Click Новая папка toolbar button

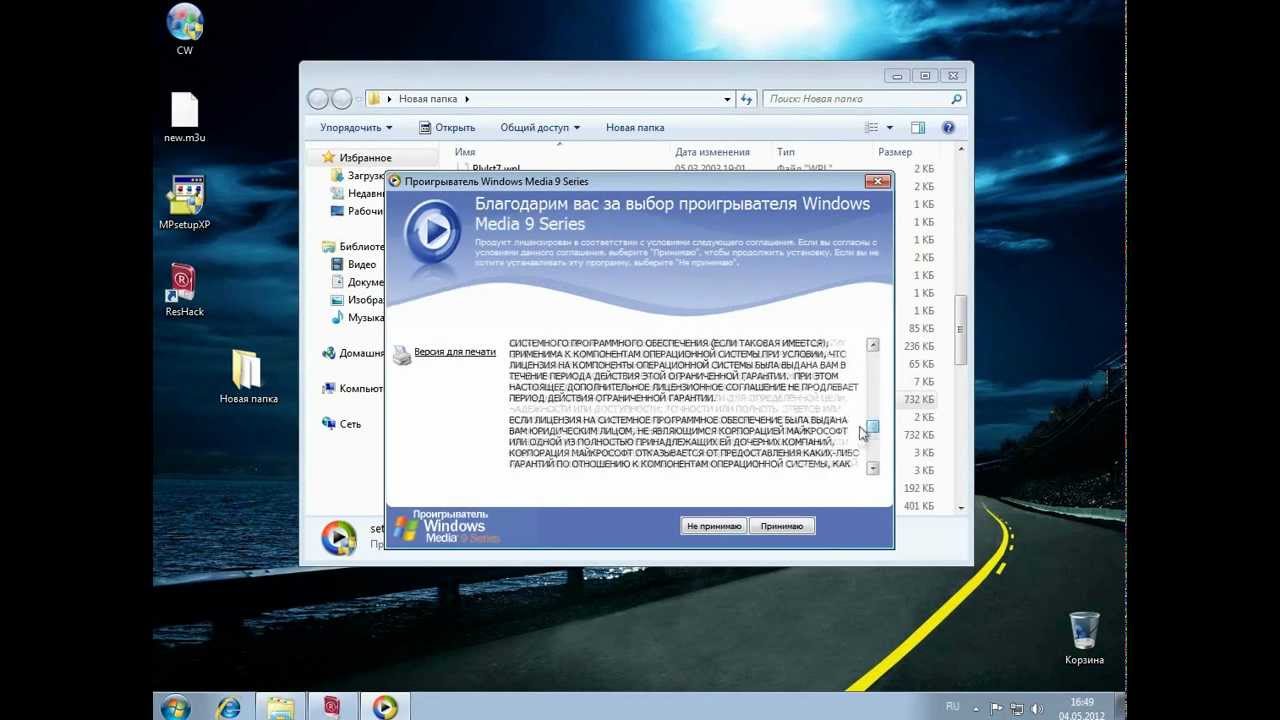[635, 128]
